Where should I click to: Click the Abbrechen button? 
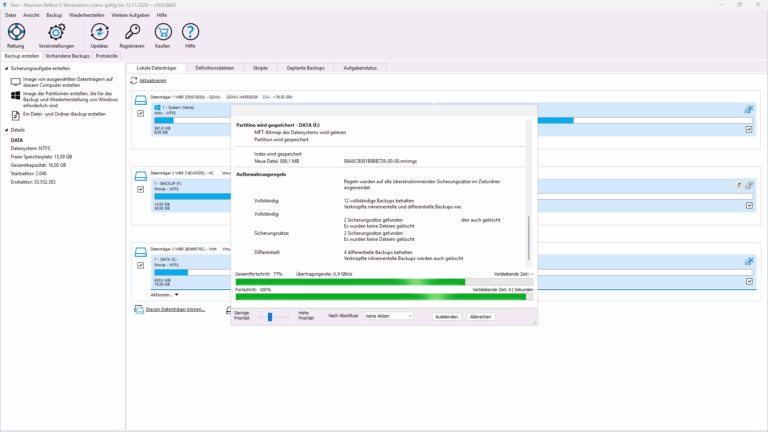[x=480, y=317]
